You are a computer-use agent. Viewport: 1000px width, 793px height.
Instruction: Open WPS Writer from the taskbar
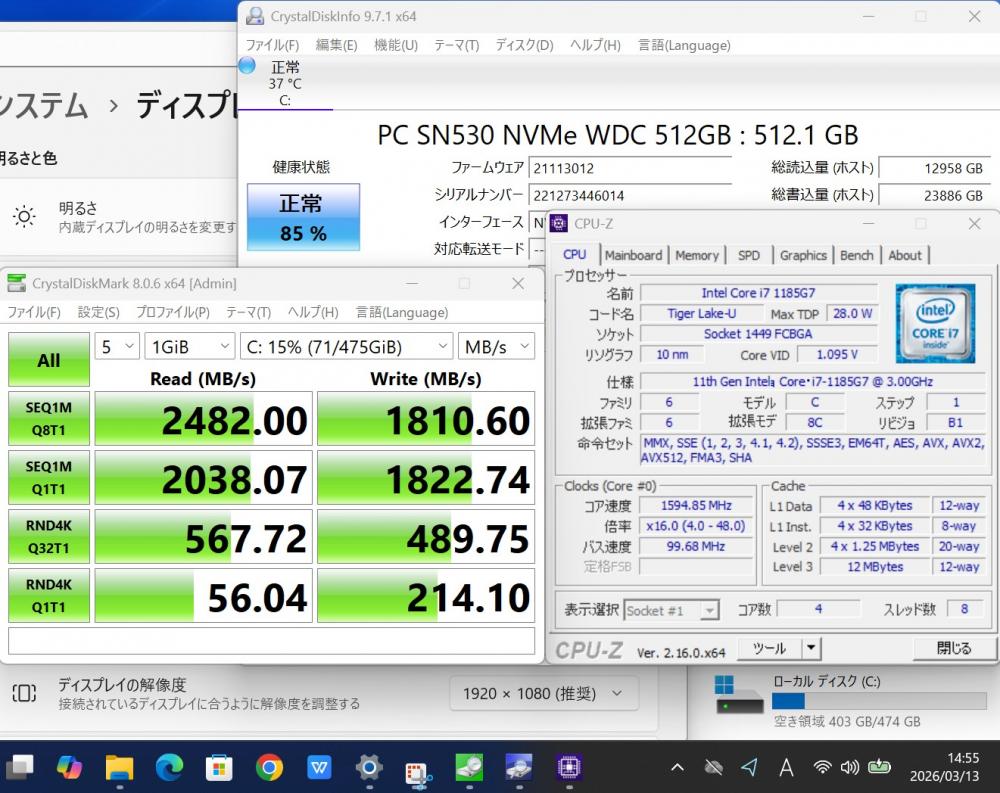(x=319, y=767)
